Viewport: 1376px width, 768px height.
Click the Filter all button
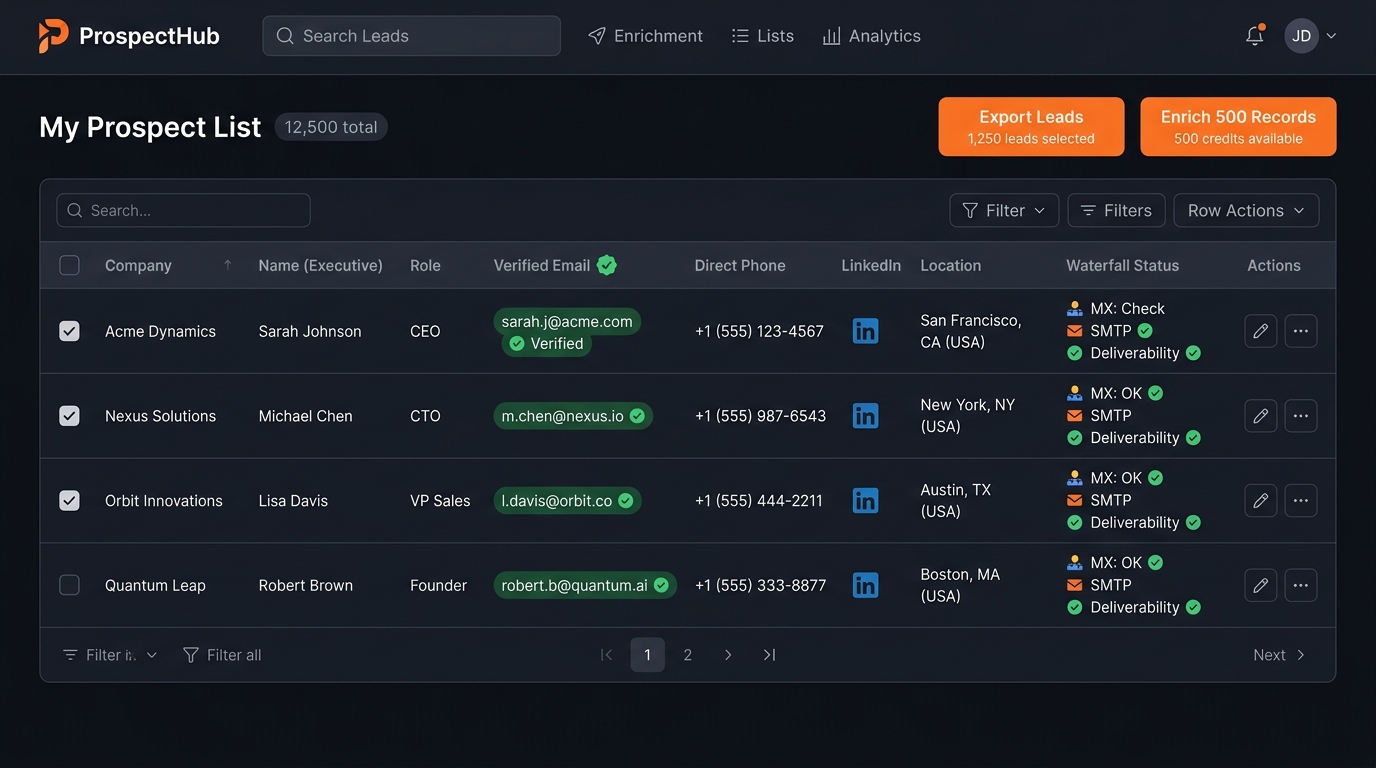[x=222, y=655]
